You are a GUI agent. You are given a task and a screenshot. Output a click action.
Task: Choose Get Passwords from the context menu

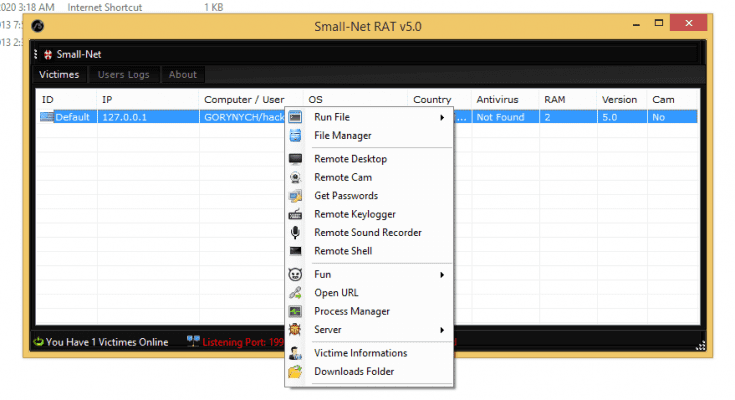(x=345, y=196)
